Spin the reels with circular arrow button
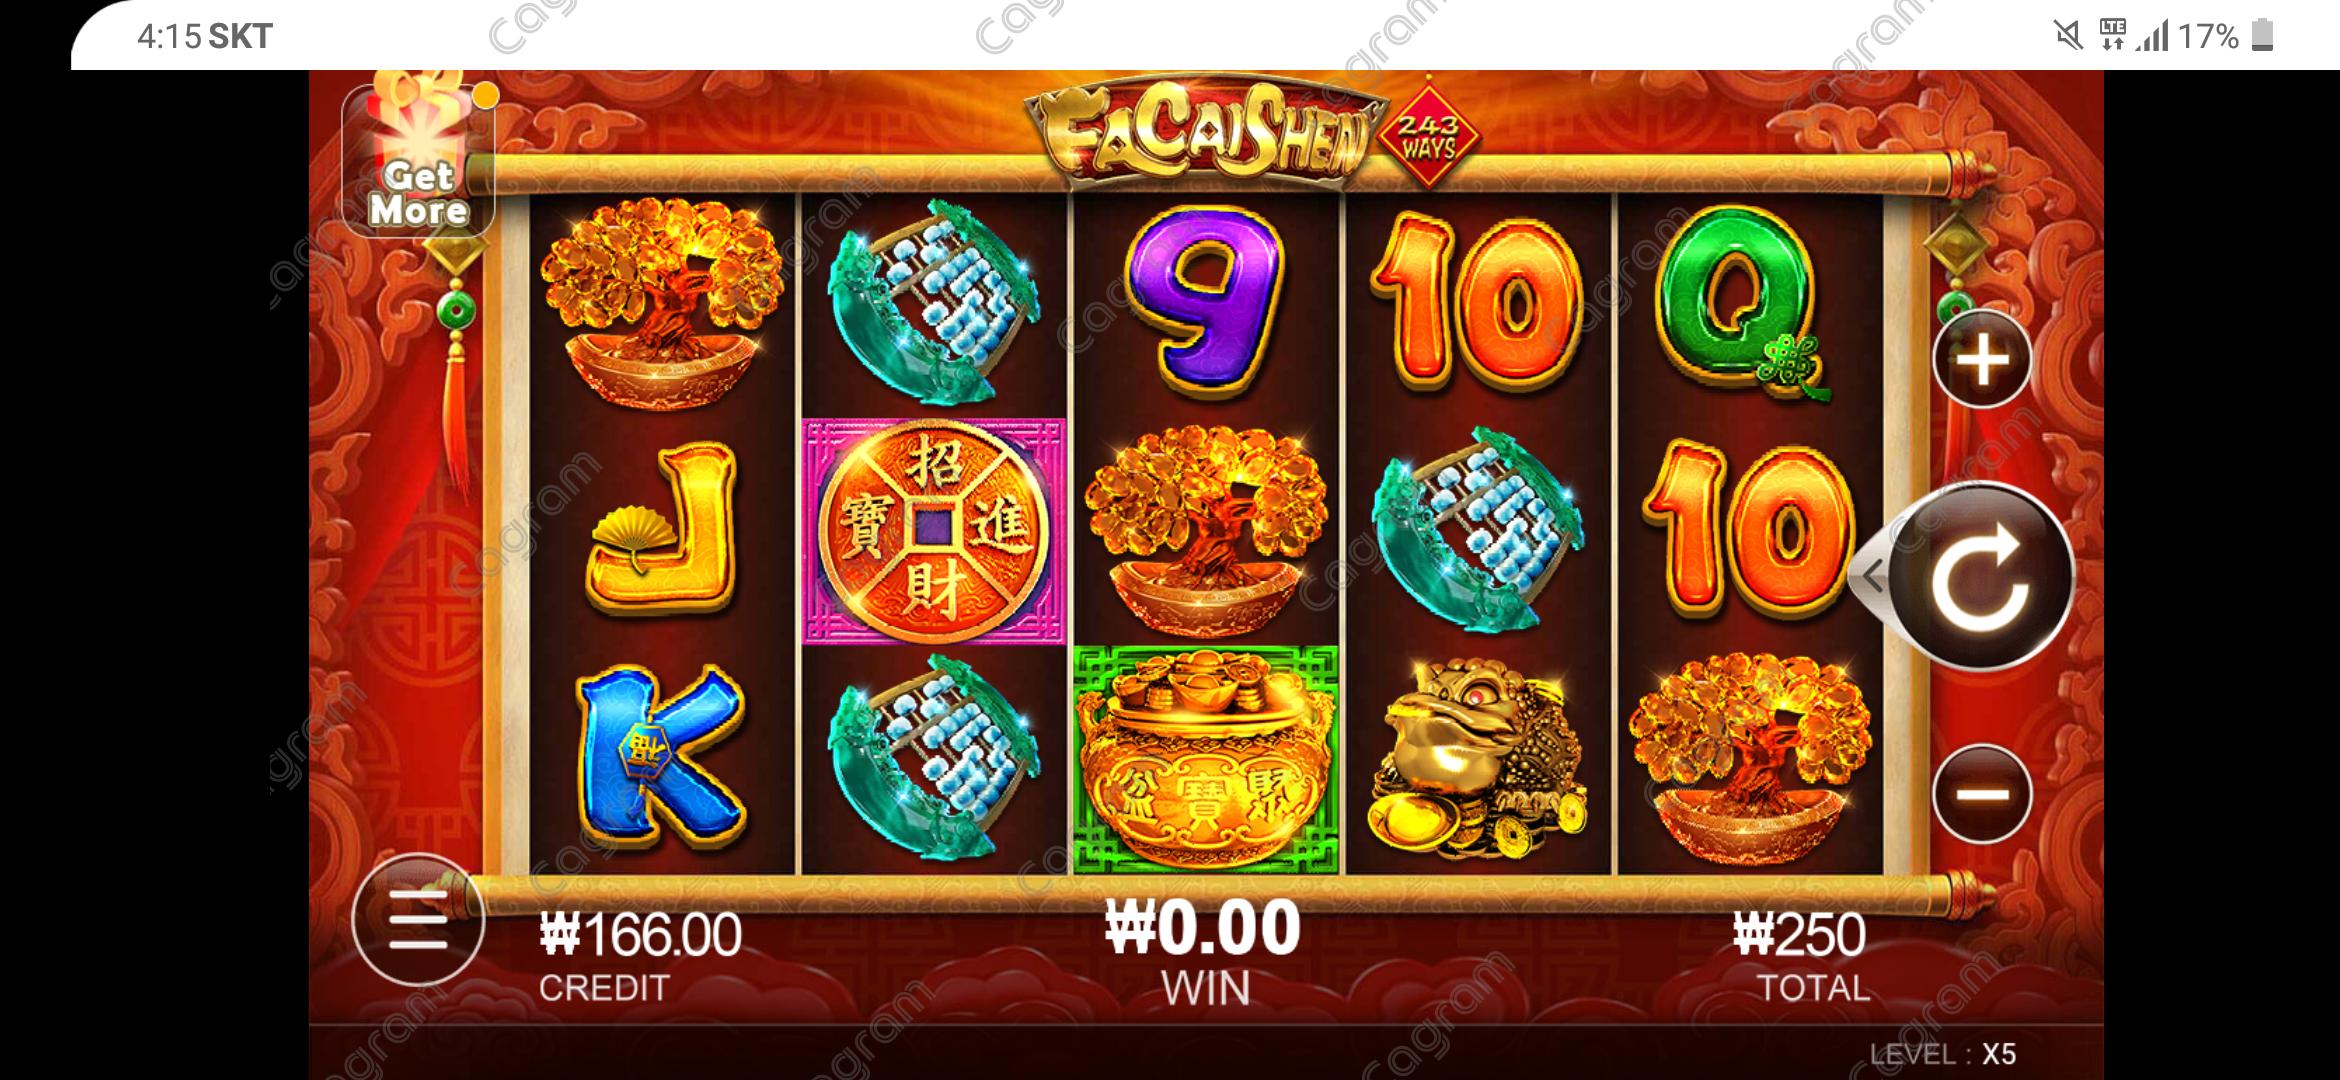This screenshot has width=2340, height=1080. point(1981,577)
